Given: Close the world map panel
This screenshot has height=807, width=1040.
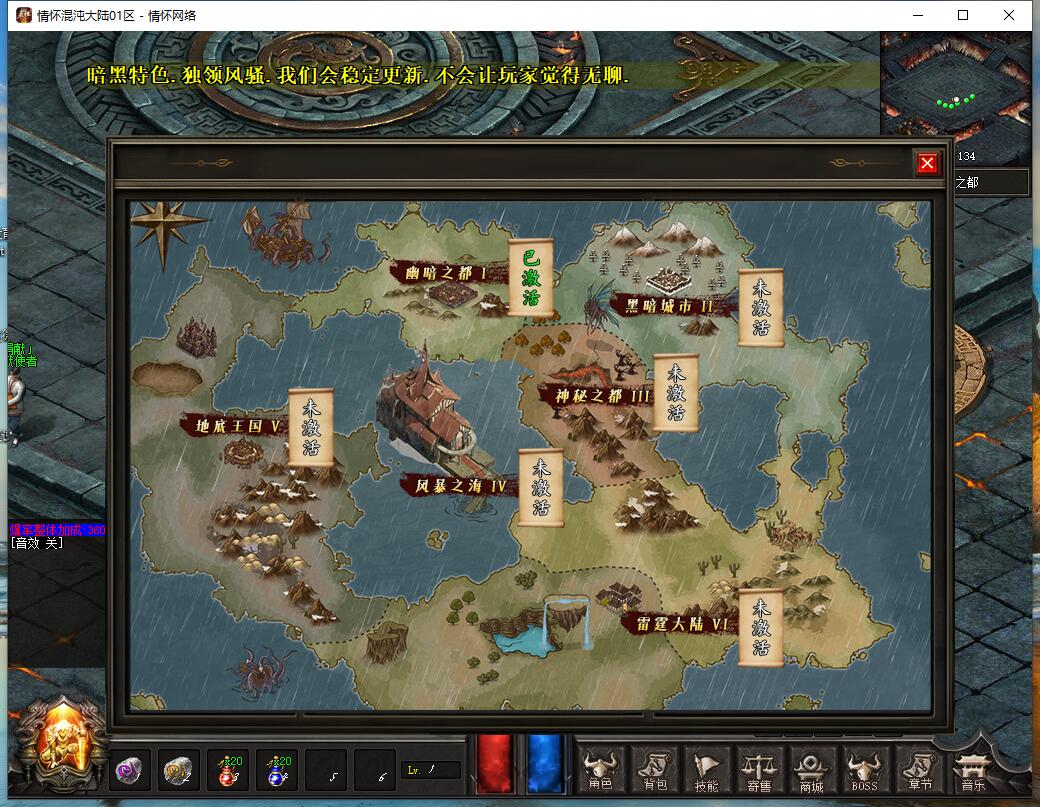Looking at the screenshot, I should [x=927, y=163].
